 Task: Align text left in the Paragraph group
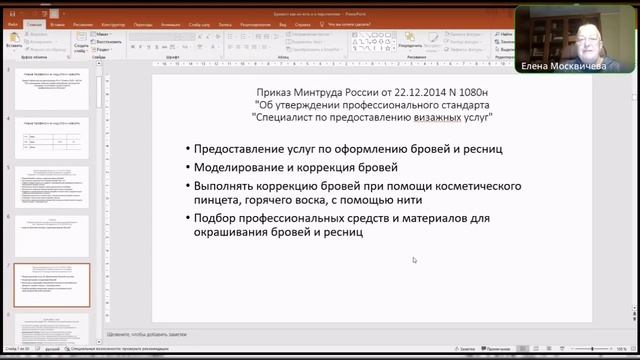(230, 47)
